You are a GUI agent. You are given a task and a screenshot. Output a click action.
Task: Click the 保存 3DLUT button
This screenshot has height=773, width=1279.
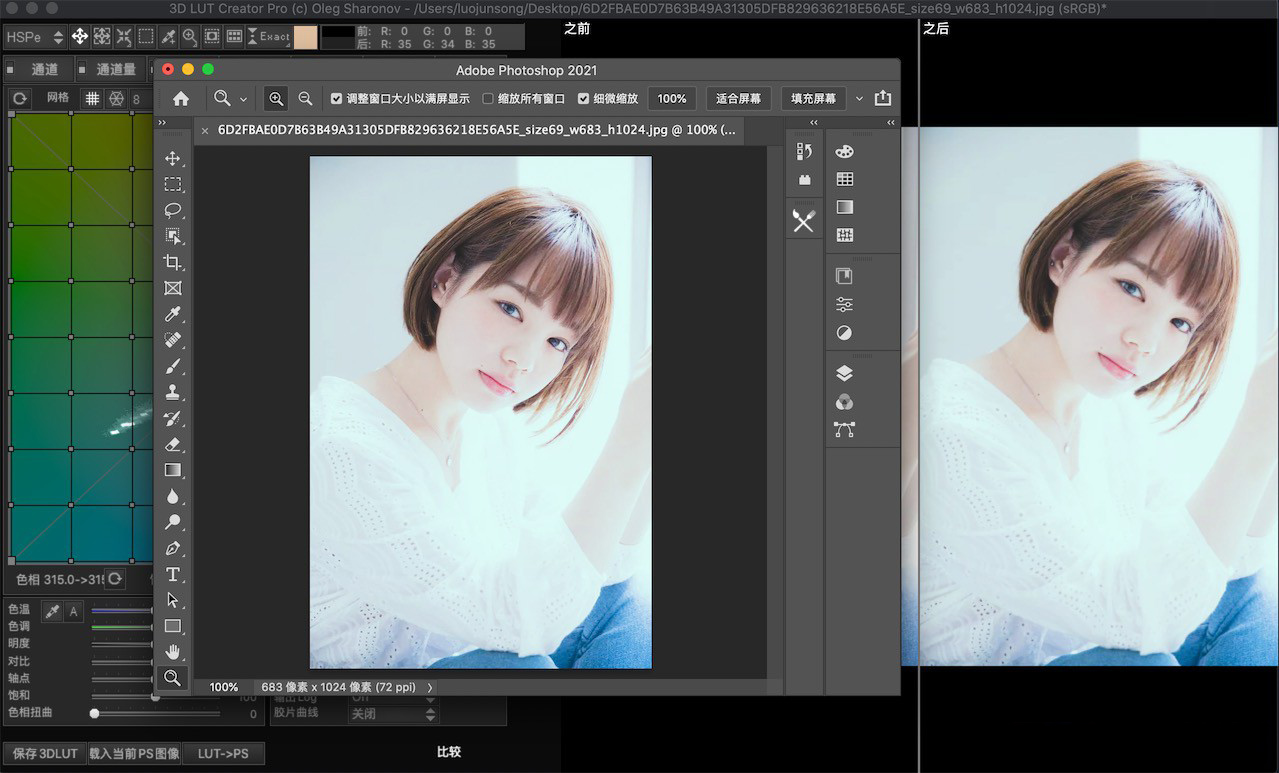pos(43,753)
